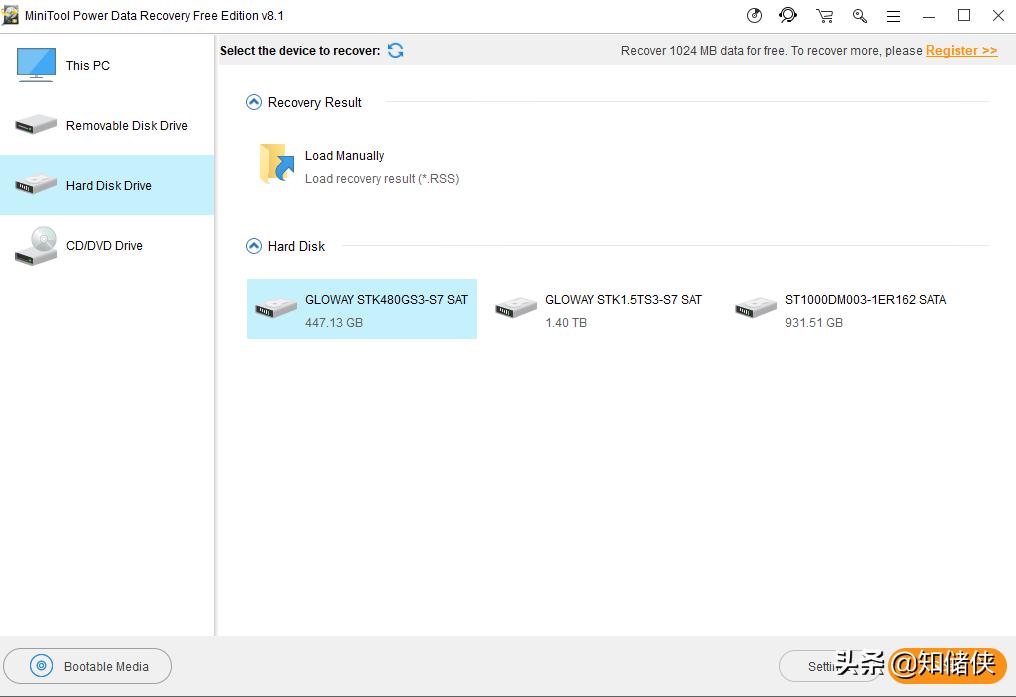Image resolution: width=1016 pixels, height=697 pixels.
Task: Click the MiniTool app icon in title bar
Action: coord(10,16)
